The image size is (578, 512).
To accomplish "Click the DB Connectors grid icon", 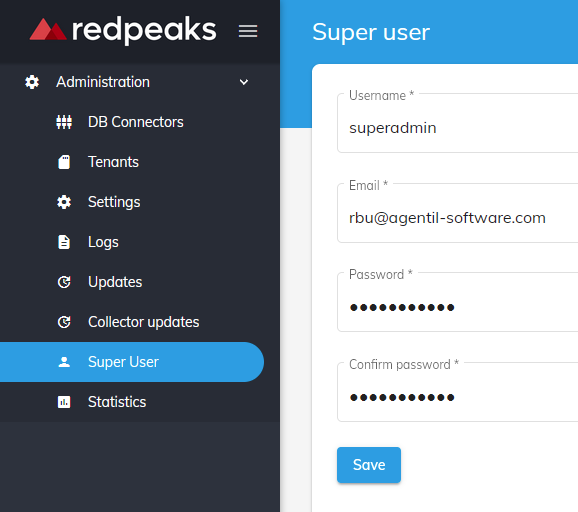I will (x=64, y=122).
